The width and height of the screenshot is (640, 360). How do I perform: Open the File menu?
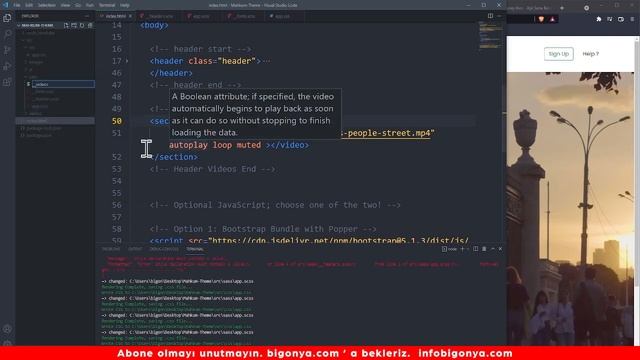[17, 5]
